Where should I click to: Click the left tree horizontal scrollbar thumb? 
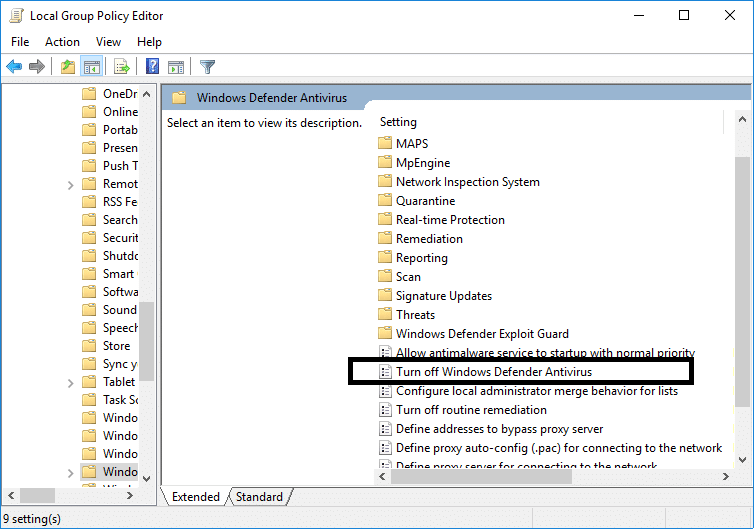38,495
